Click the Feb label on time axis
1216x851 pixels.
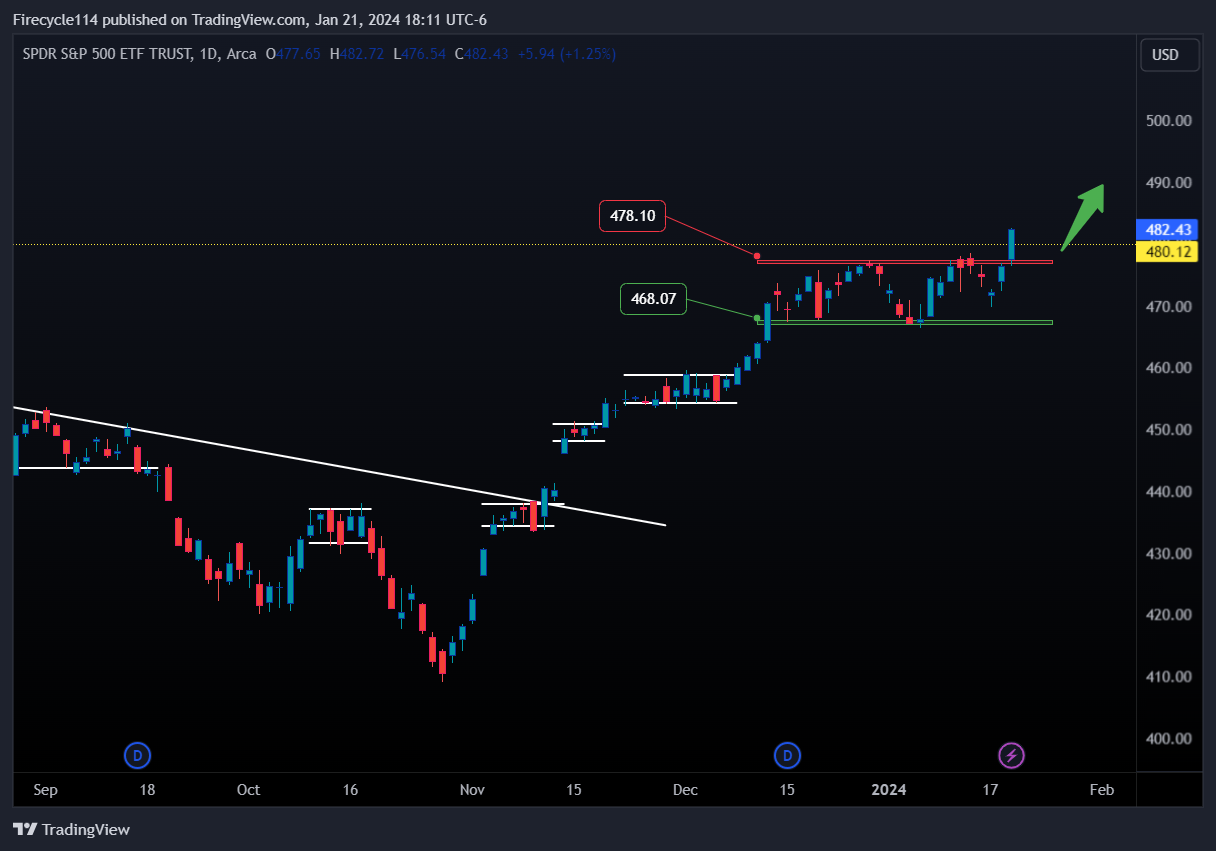[1101, 790]
